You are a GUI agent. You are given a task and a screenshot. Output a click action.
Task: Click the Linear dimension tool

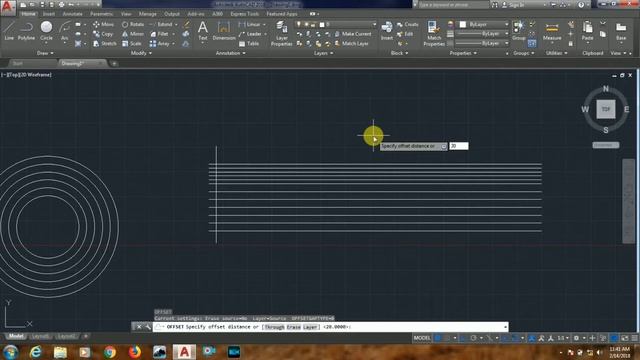tap(249, 24)
